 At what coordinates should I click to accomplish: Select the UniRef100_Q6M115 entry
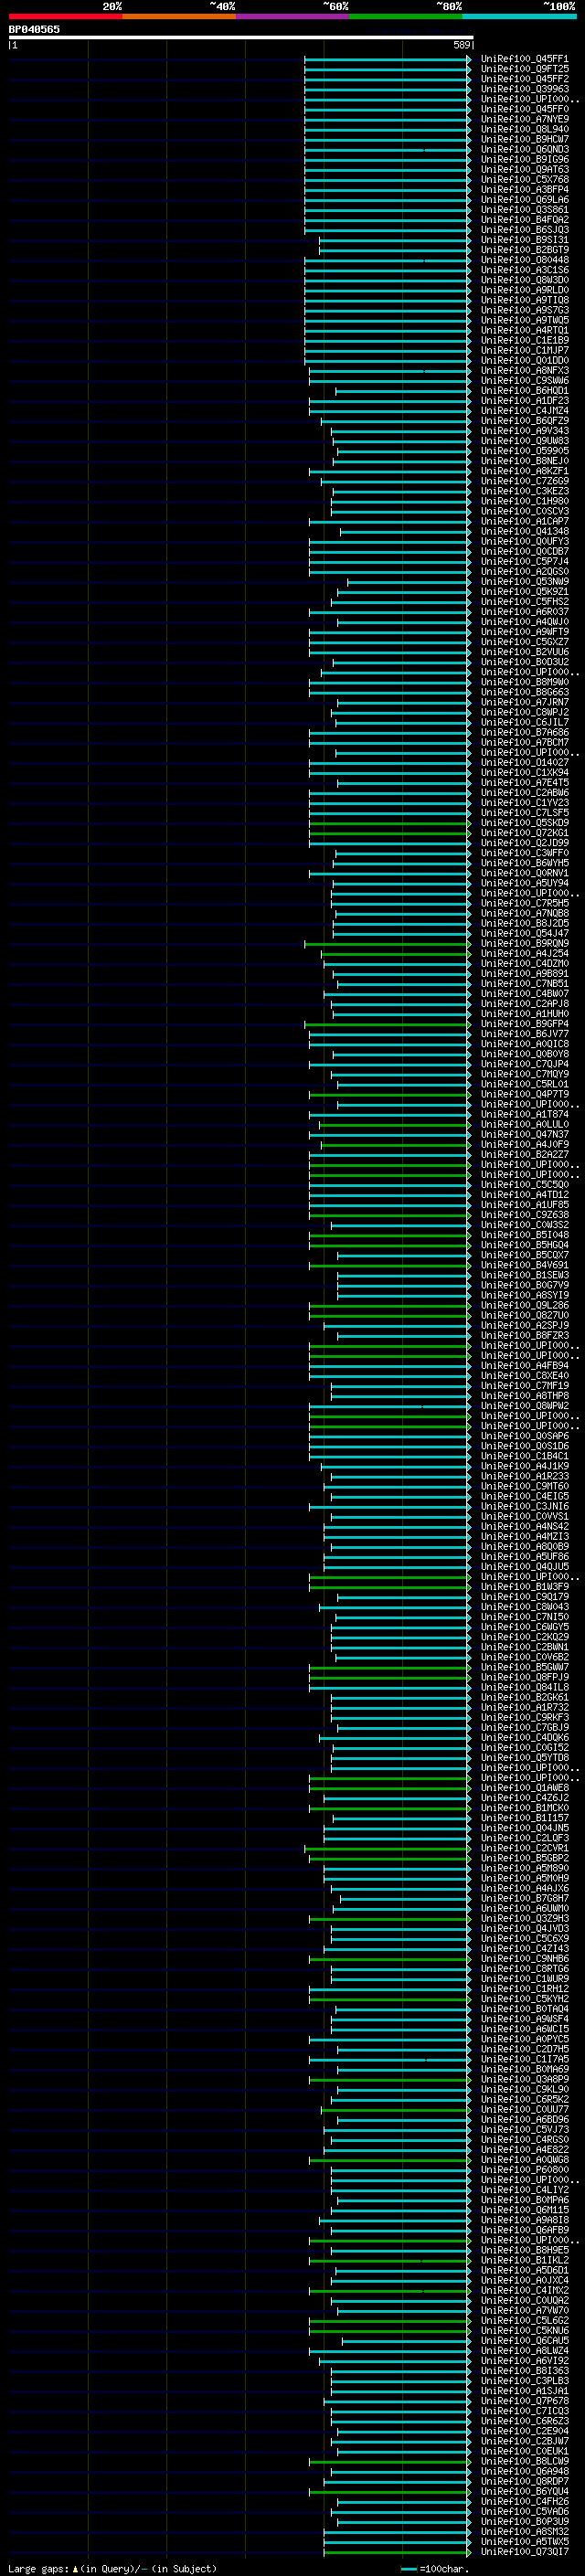(525, 2209)
